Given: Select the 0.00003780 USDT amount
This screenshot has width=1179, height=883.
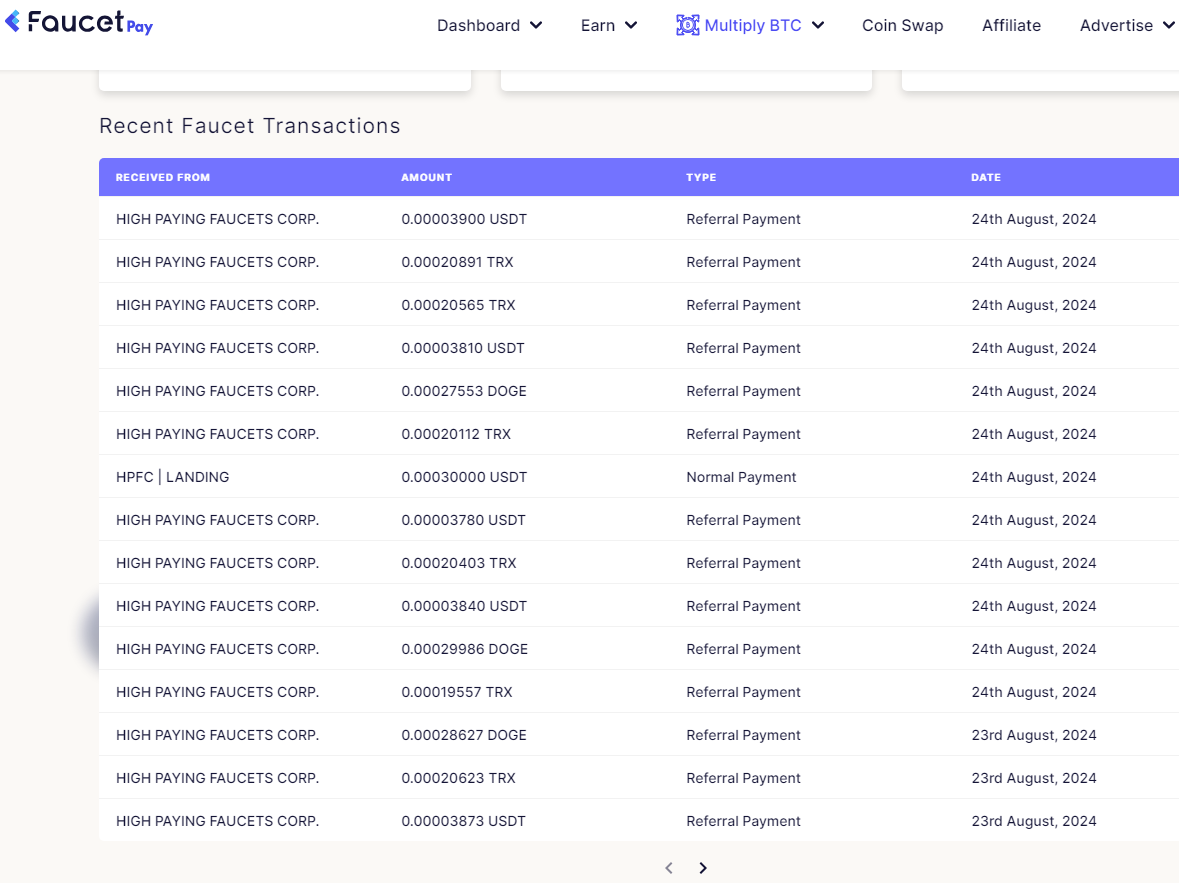Looking at the screenshot, I should (463, 520).
